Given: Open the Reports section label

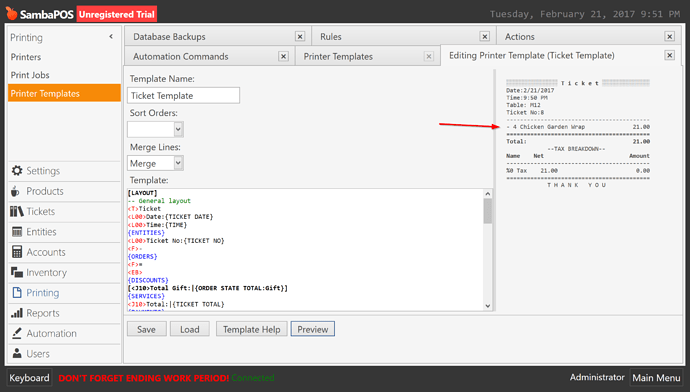Looking at the screenshot, I should click(x=43, y=313).
